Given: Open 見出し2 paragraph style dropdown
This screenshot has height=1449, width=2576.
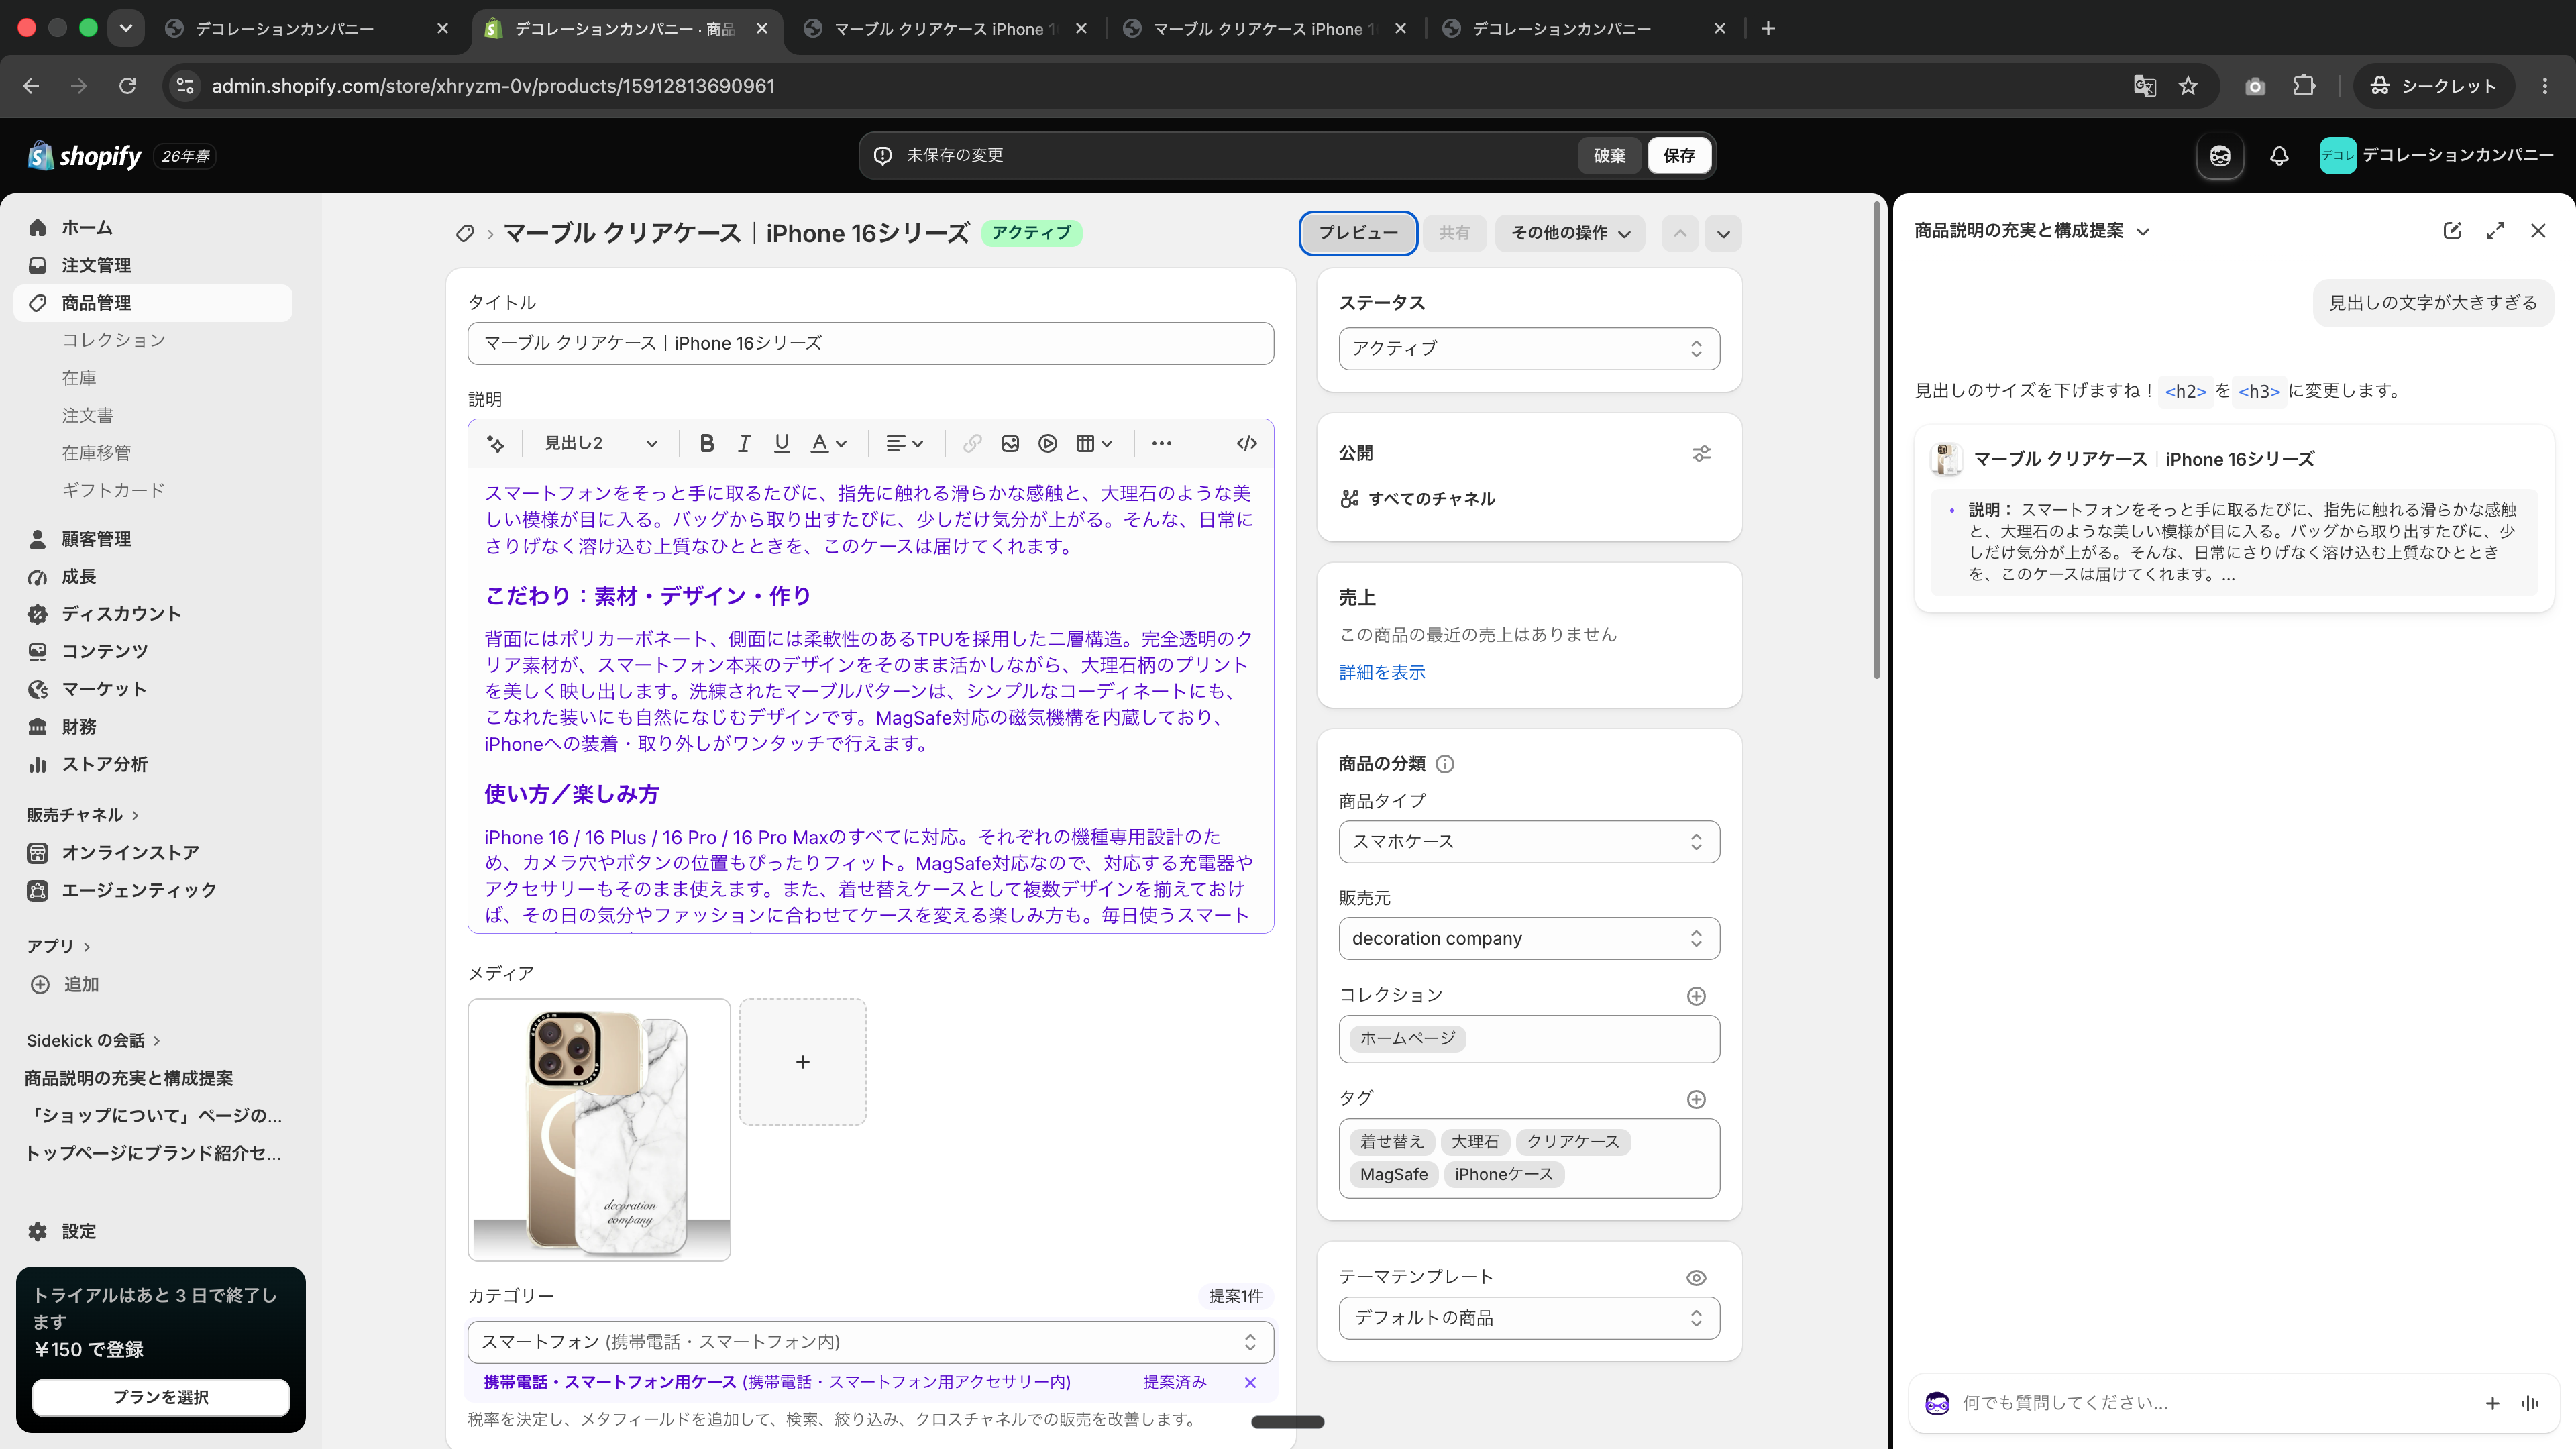Looking at the screenshot, I should click(x=600, y=444).
